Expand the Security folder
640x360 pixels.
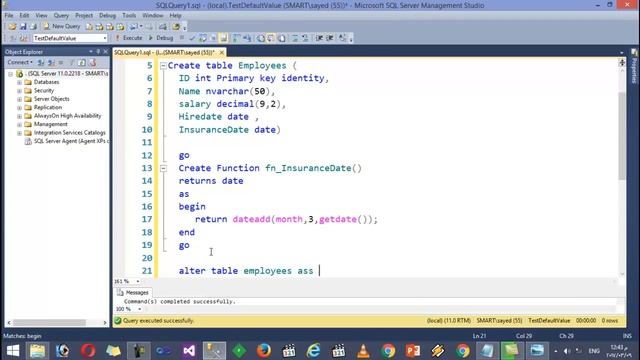click(x=19, y=91)
